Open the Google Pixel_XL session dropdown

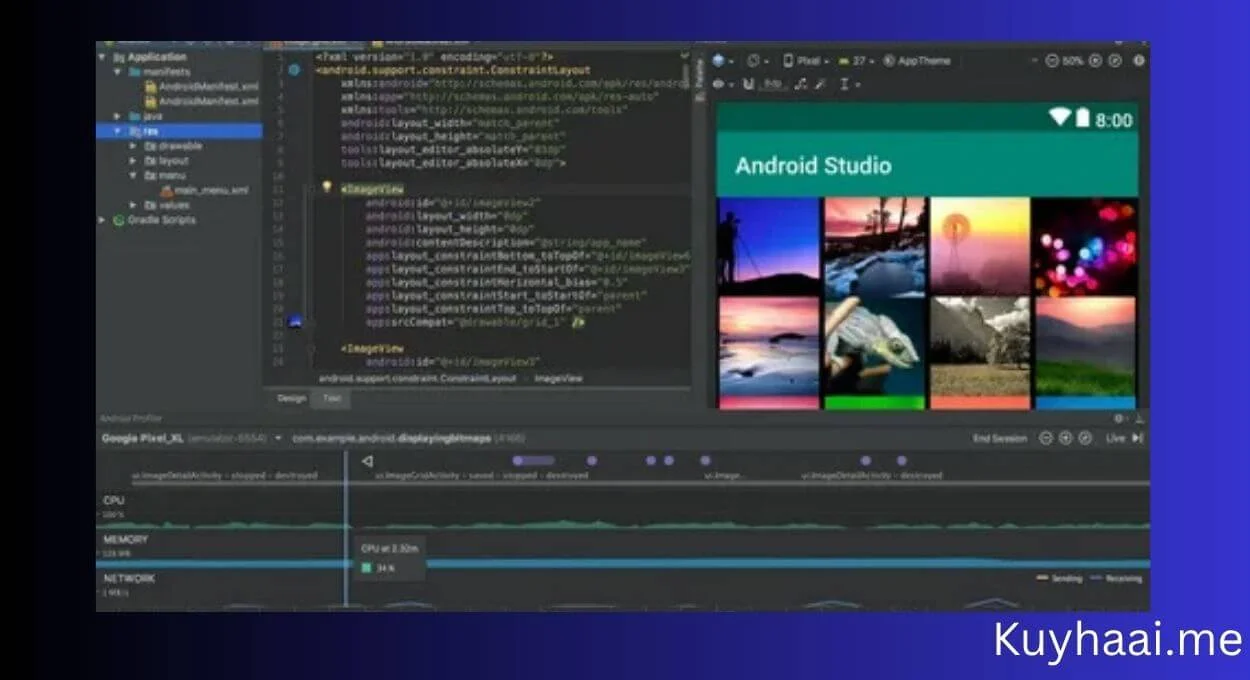point(278,438)
